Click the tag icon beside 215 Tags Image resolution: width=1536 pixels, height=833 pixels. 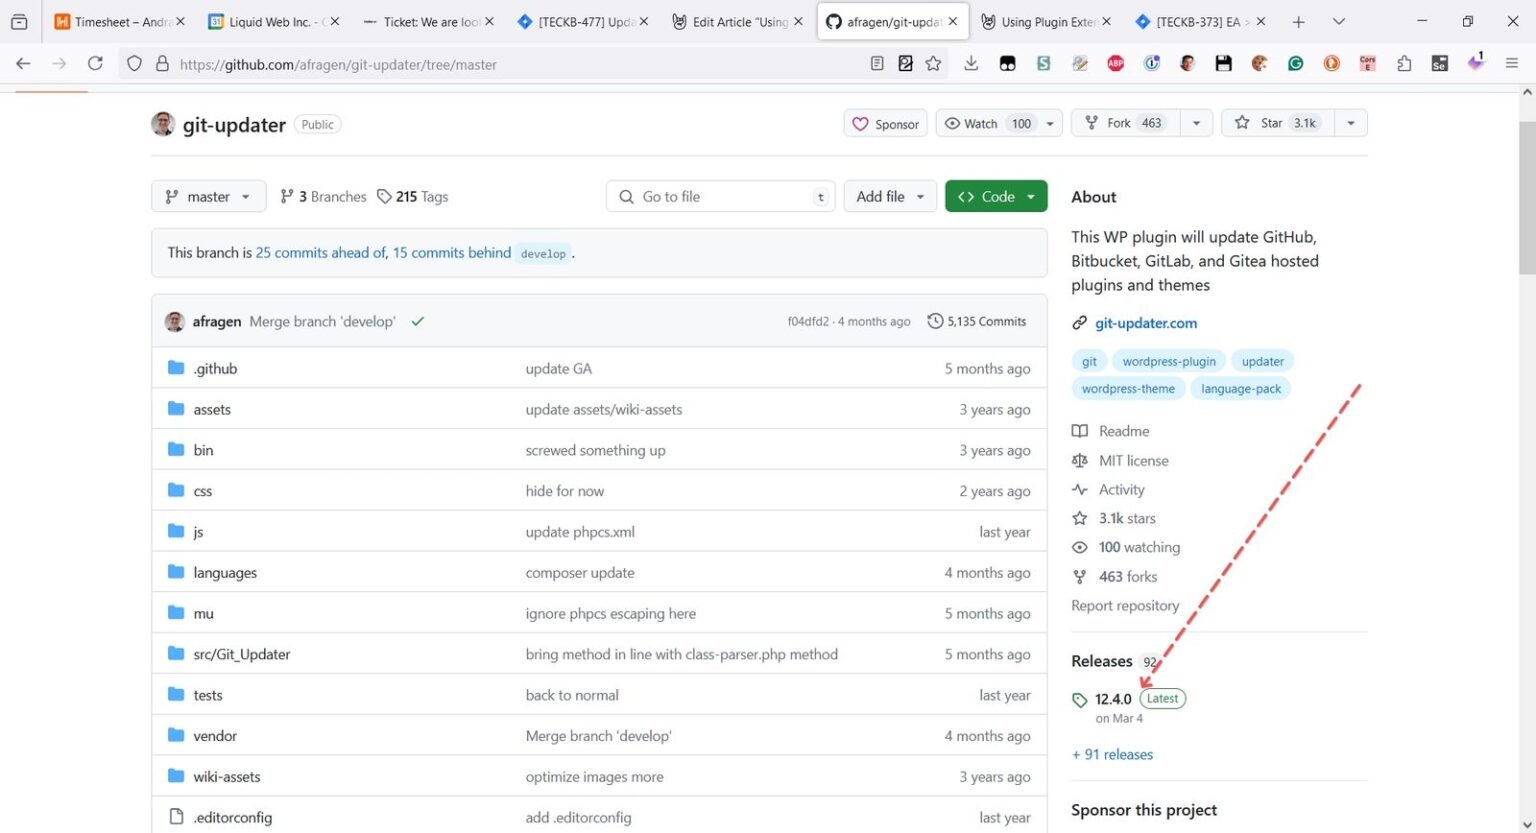(x=385, y=196)
